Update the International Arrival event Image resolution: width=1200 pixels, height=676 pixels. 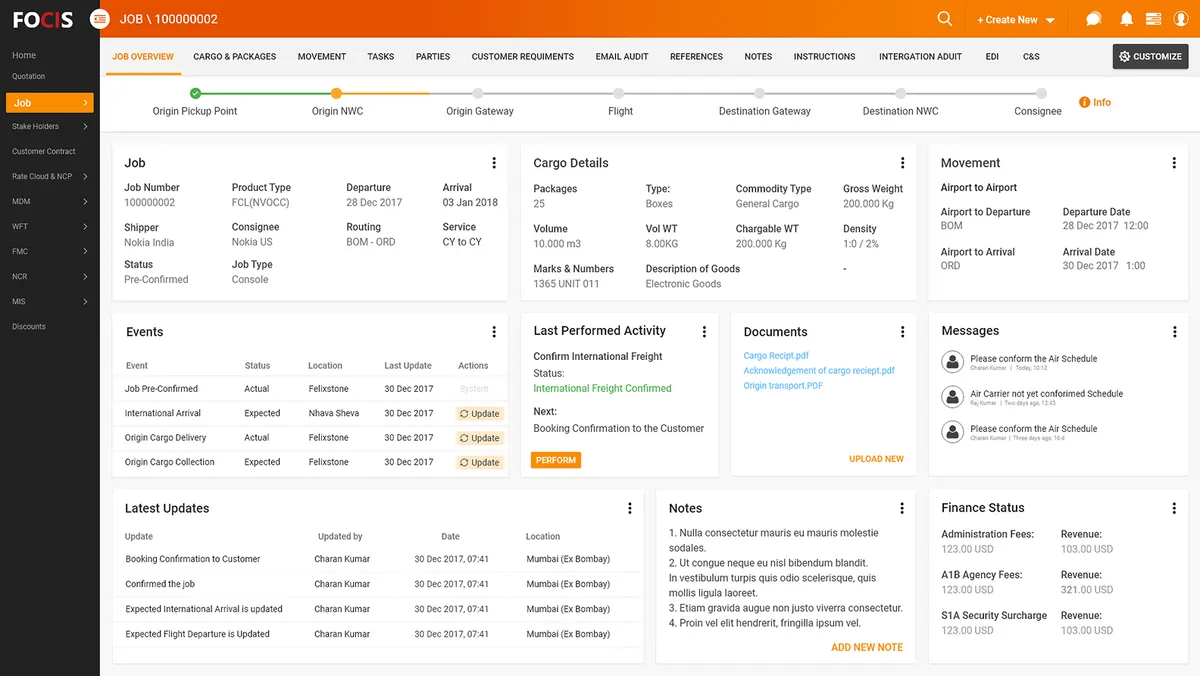(x=480, y=413)
